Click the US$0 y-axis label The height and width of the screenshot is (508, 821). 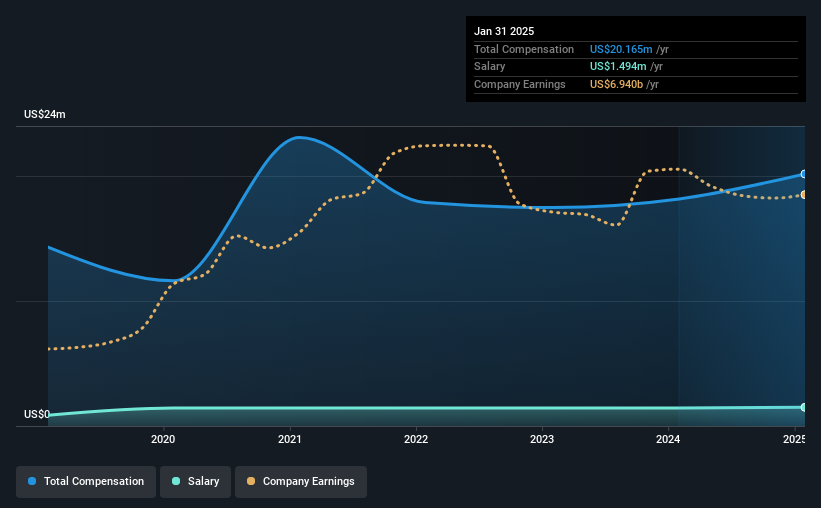[37, 414]
